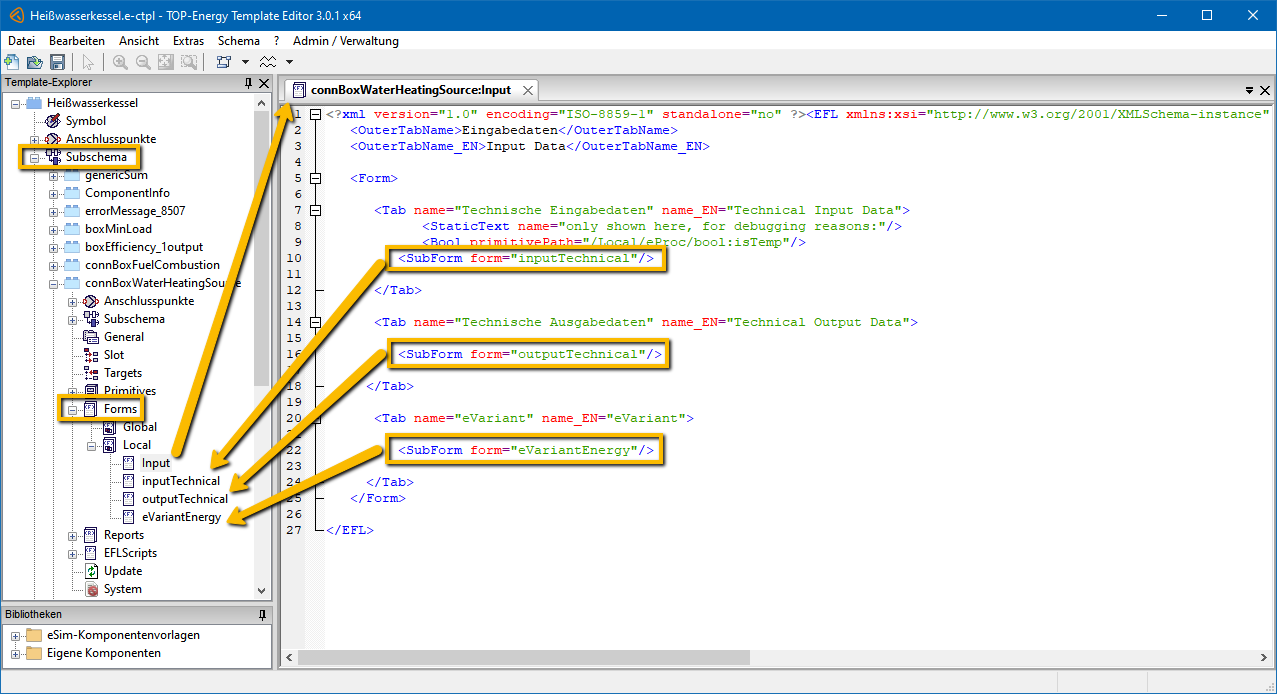Click the Reports node icon in tree
1277x694 pixels.
pyautogui.click(x=92, y=535)
